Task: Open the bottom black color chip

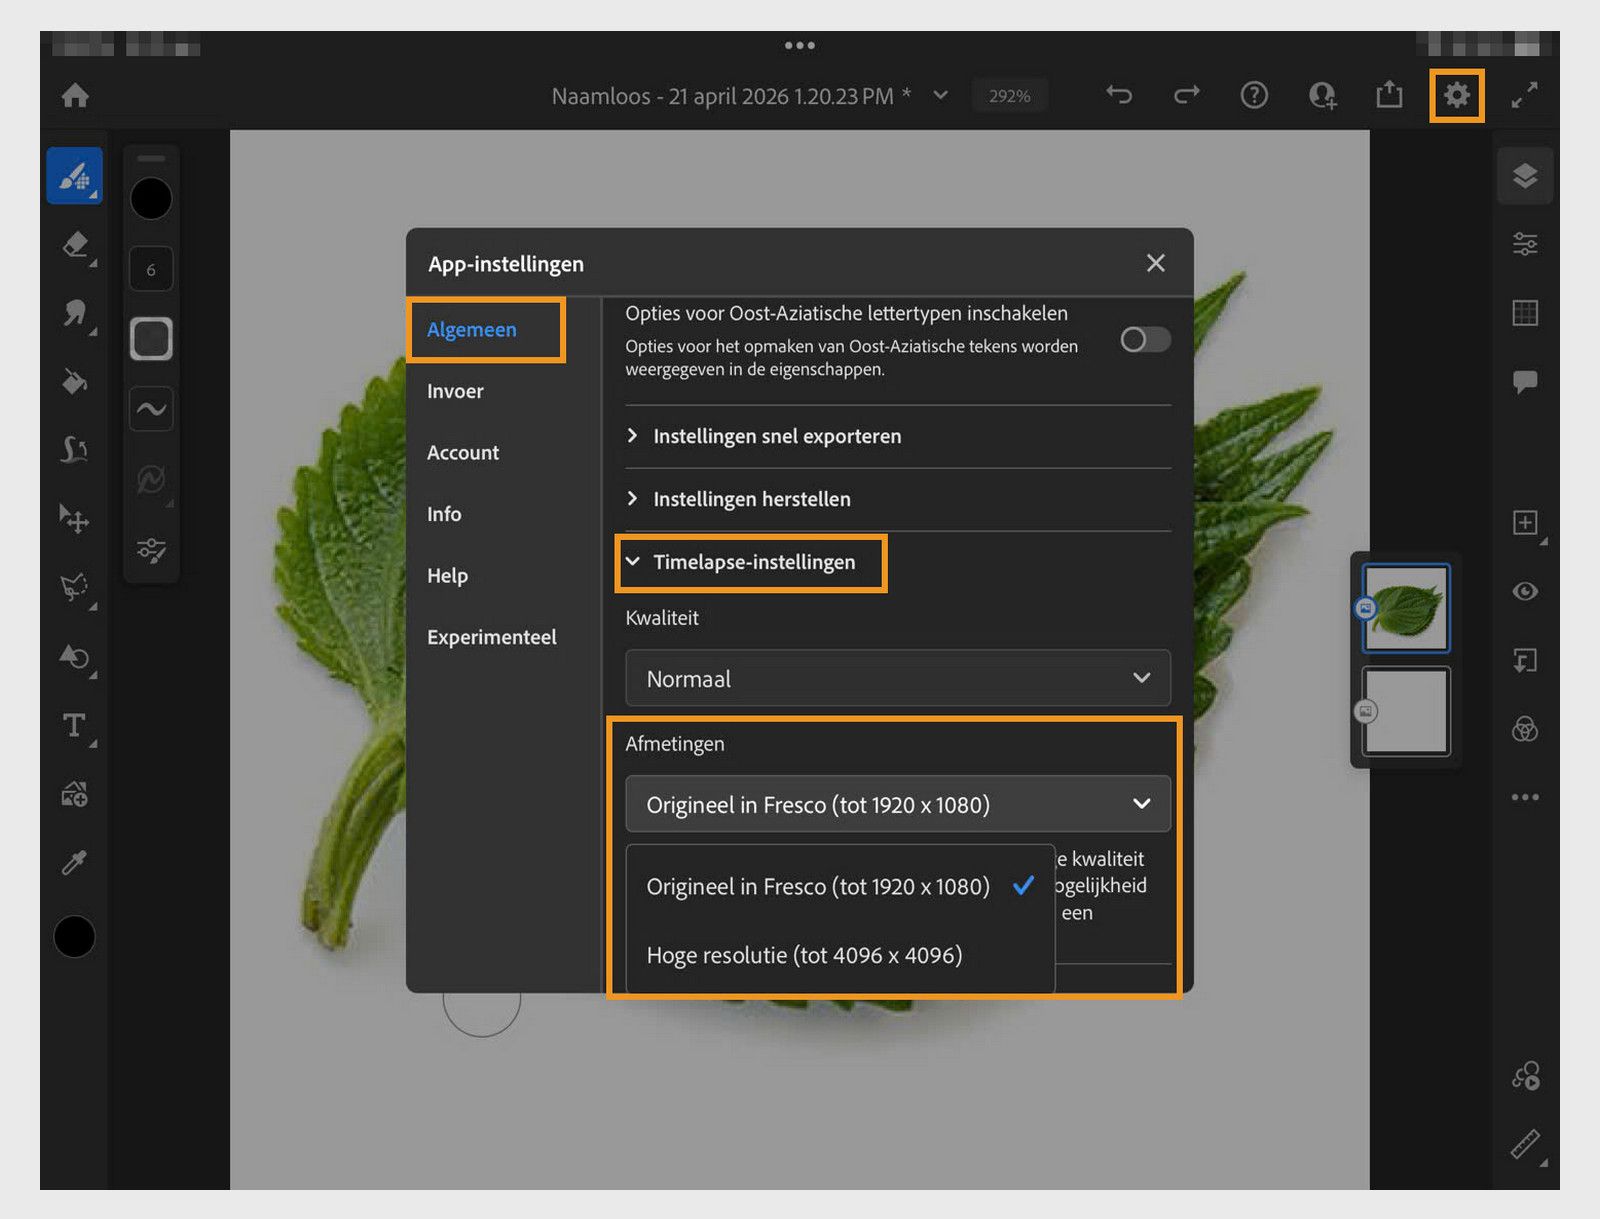Action: pyautogui.click(x=74, y=937)
